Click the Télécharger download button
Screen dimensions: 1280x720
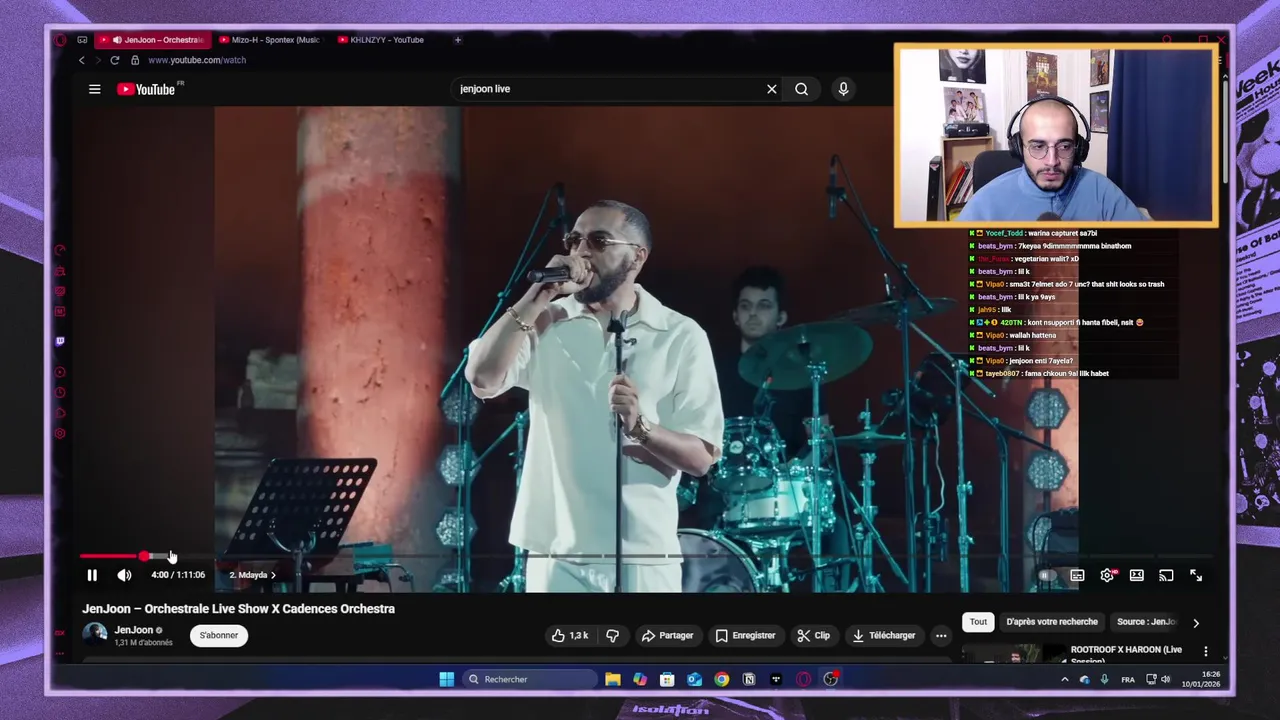[883, 635]
